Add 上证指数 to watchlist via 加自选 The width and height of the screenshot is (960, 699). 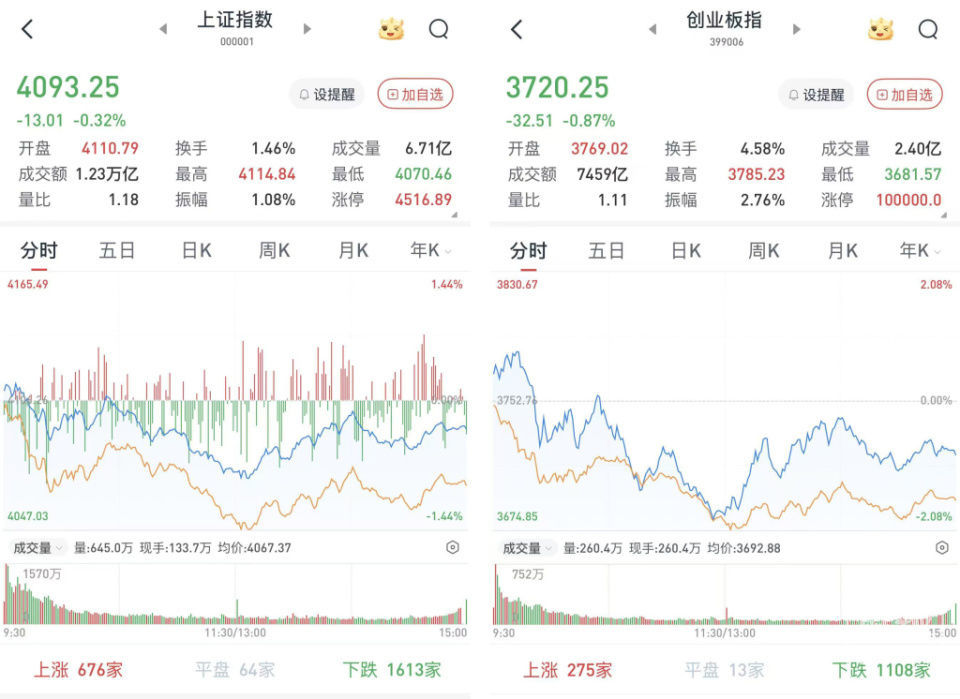pos(415,94)
